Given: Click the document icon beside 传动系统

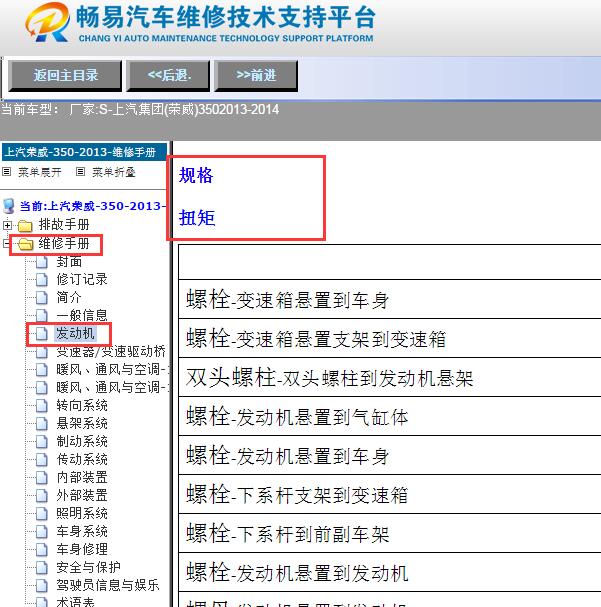Looking at the screenshot, I should point(41,460).
